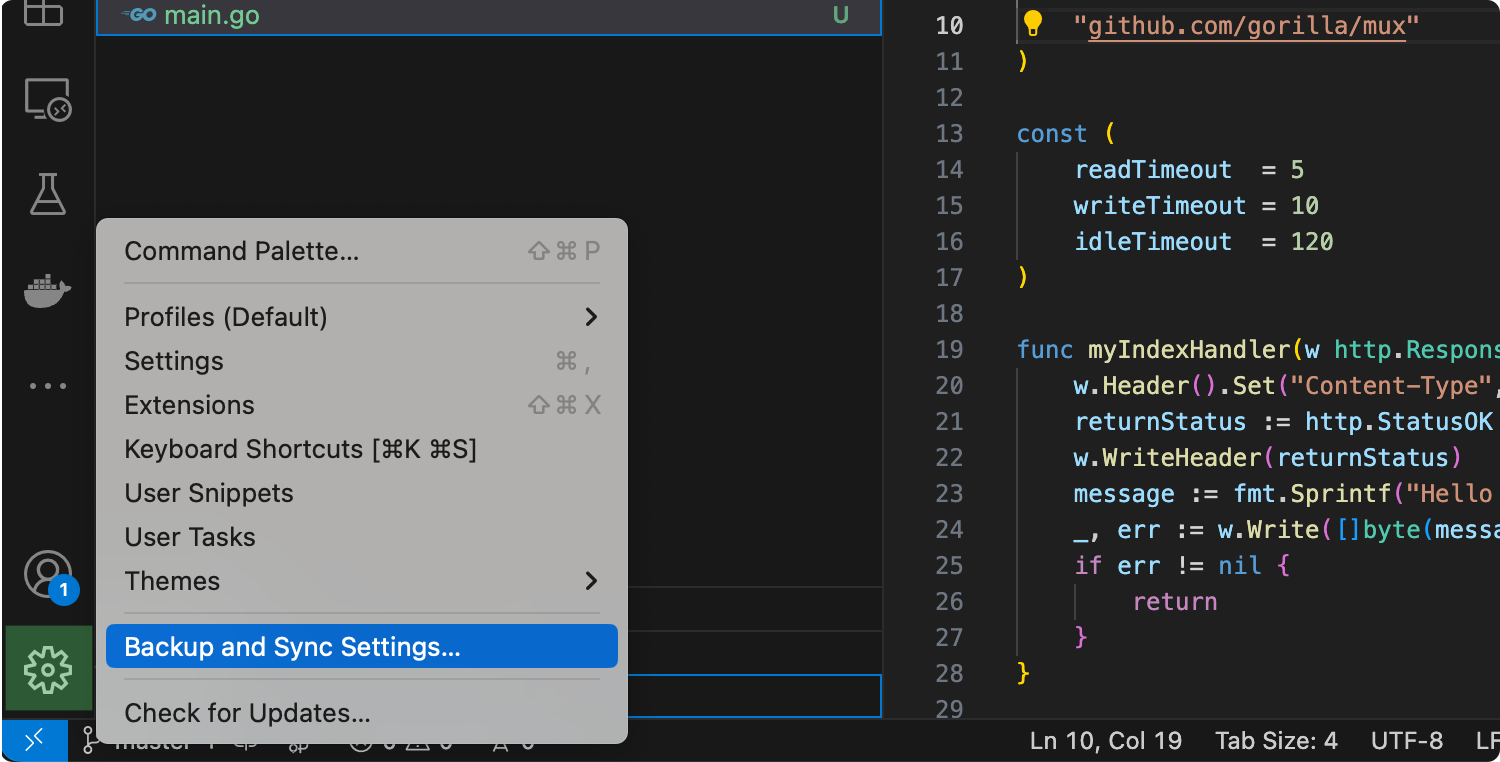Viewport: 1500px width, 762px height.
Task: Open remote window from status bar icon
Action: [34, 741]
